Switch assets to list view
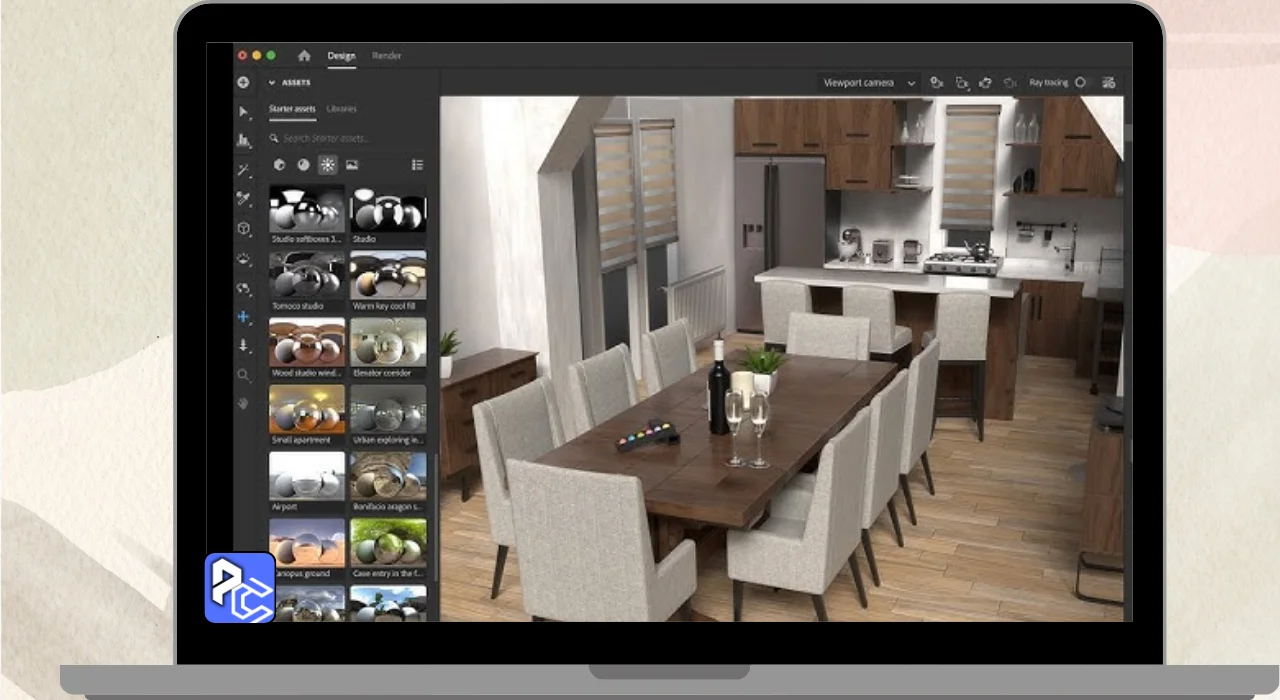Viewport: 1280px width, 700px height. (417, 165)
